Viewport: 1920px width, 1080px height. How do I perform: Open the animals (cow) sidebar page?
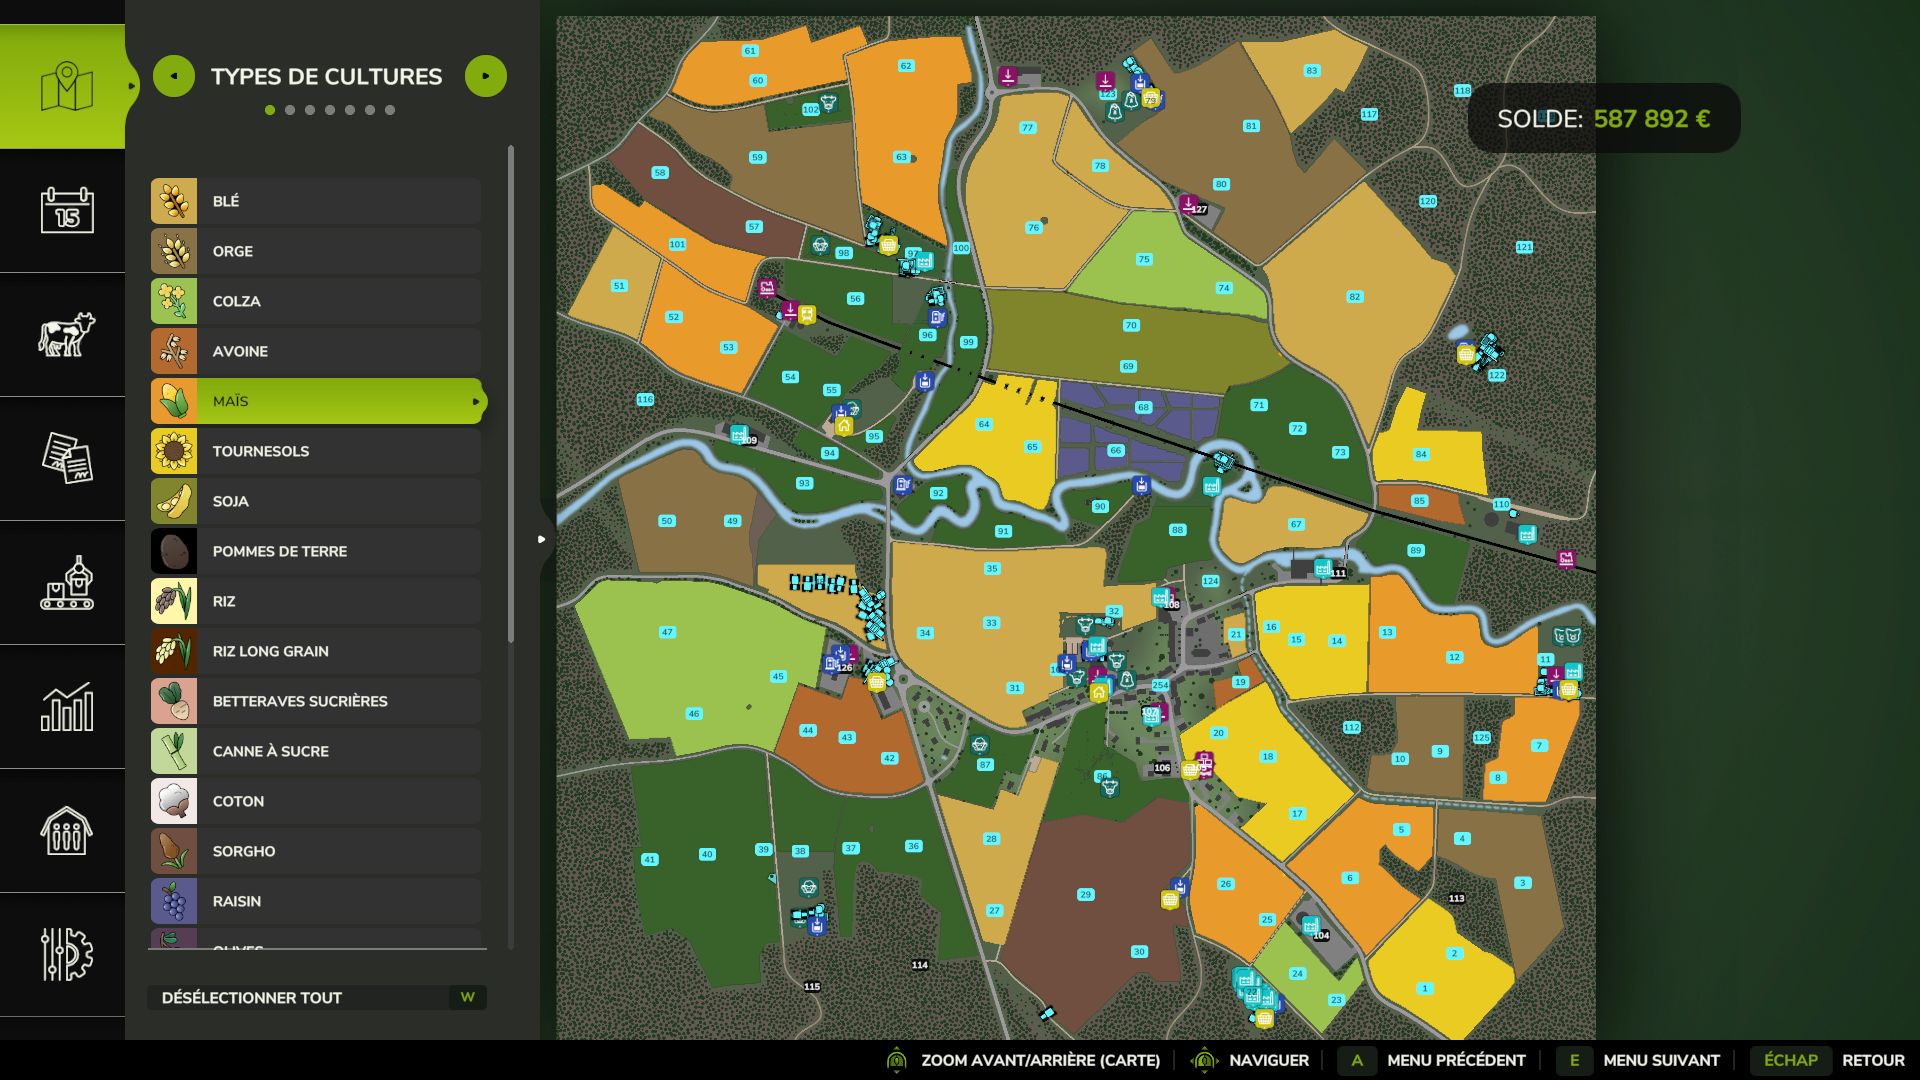coord(66,335)
